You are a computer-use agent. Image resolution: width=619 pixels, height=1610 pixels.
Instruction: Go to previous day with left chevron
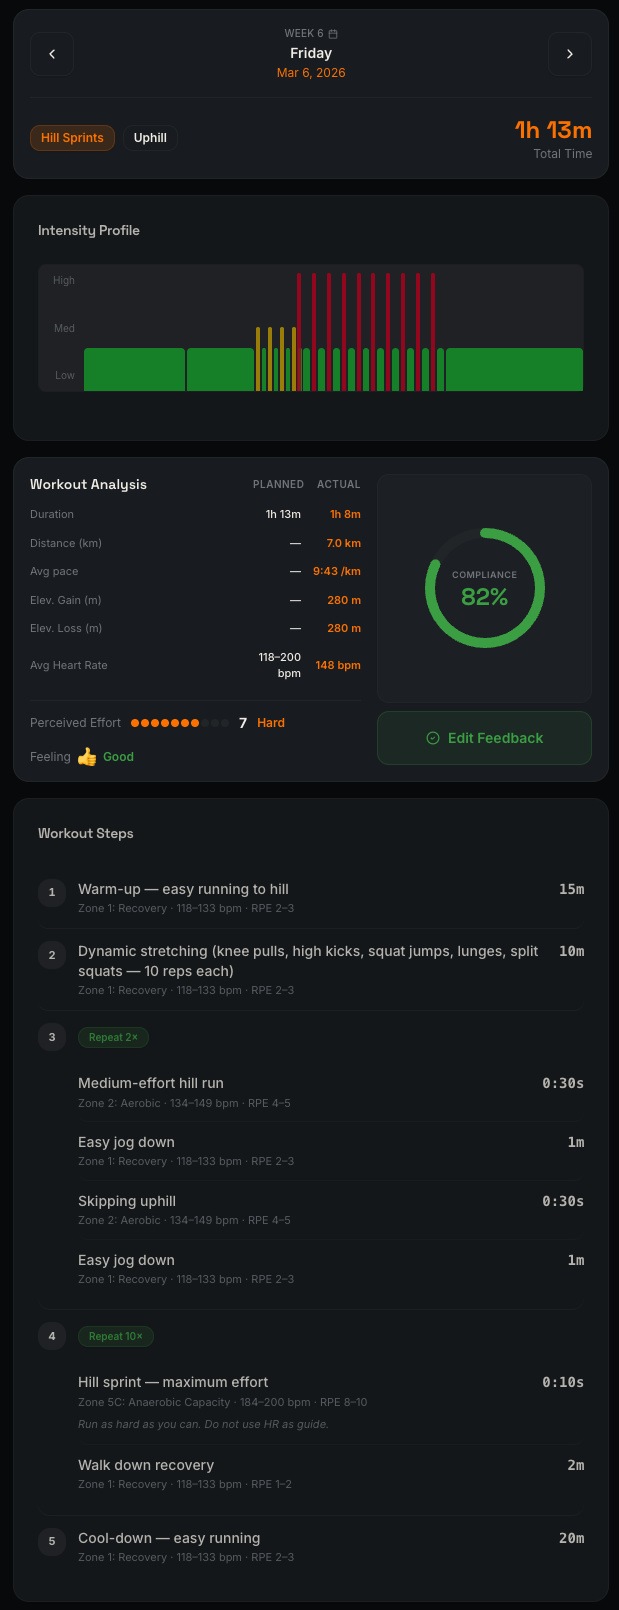pos(51,53)
